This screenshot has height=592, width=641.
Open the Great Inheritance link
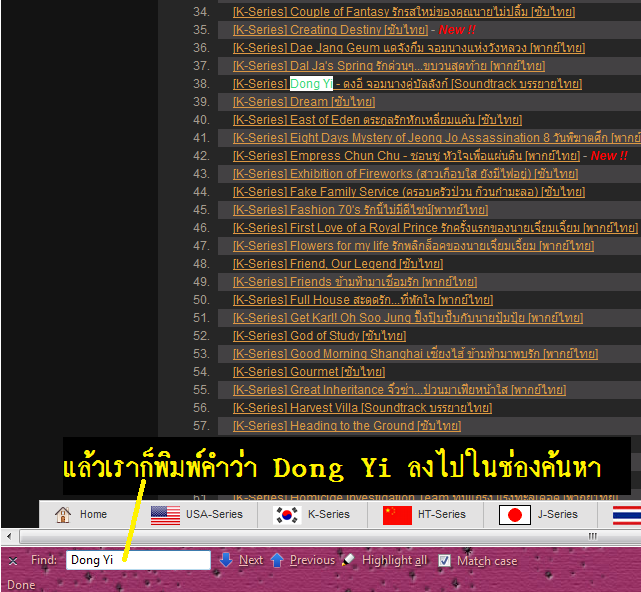tap(399, 390)
